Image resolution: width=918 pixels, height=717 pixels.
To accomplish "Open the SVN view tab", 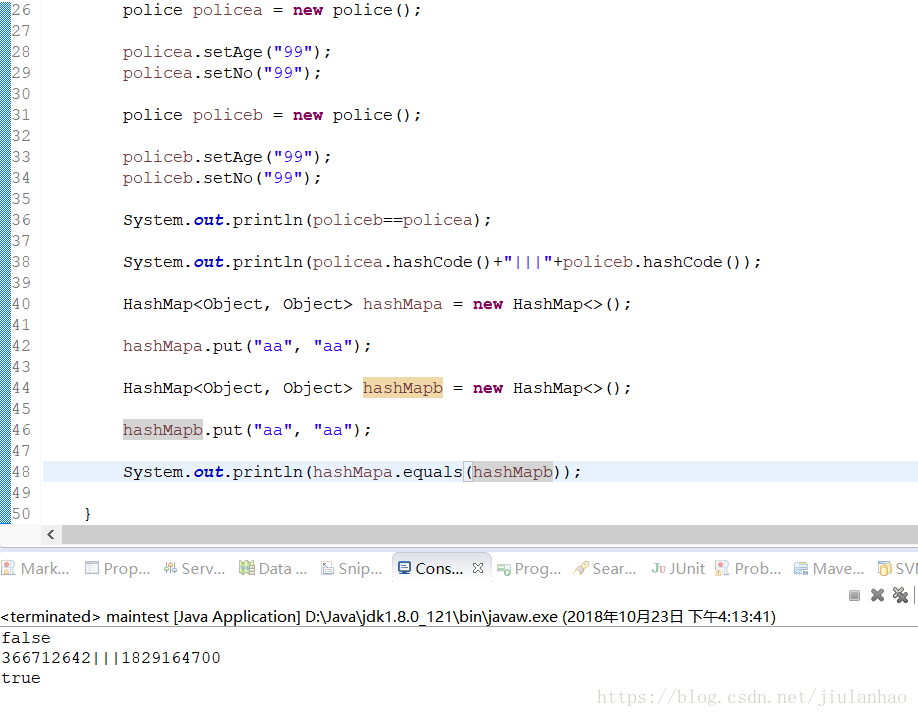I will (x=897, y=568).
